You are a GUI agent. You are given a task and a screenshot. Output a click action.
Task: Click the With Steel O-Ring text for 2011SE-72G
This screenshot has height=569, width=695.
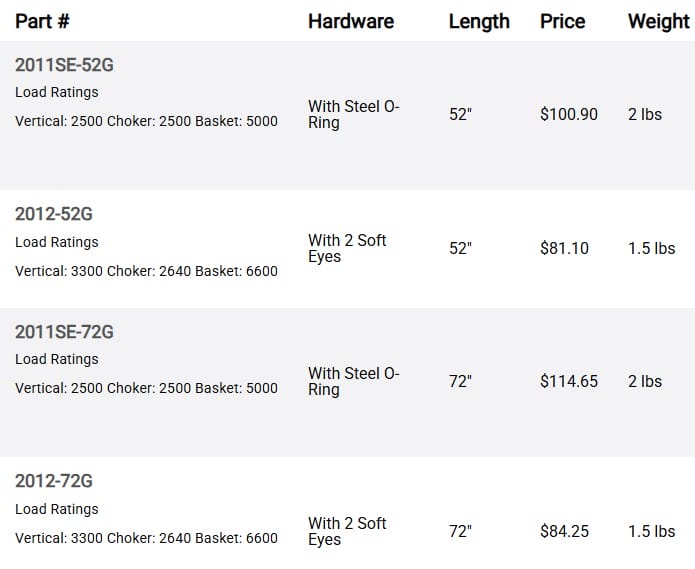coord(353,381)
